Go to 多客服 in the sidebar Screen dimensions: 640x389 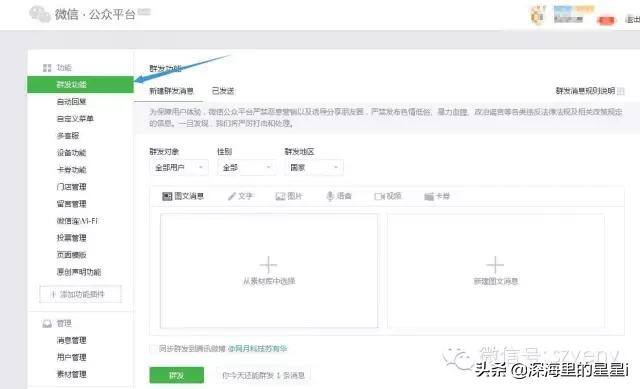click(x=68, y=136)
